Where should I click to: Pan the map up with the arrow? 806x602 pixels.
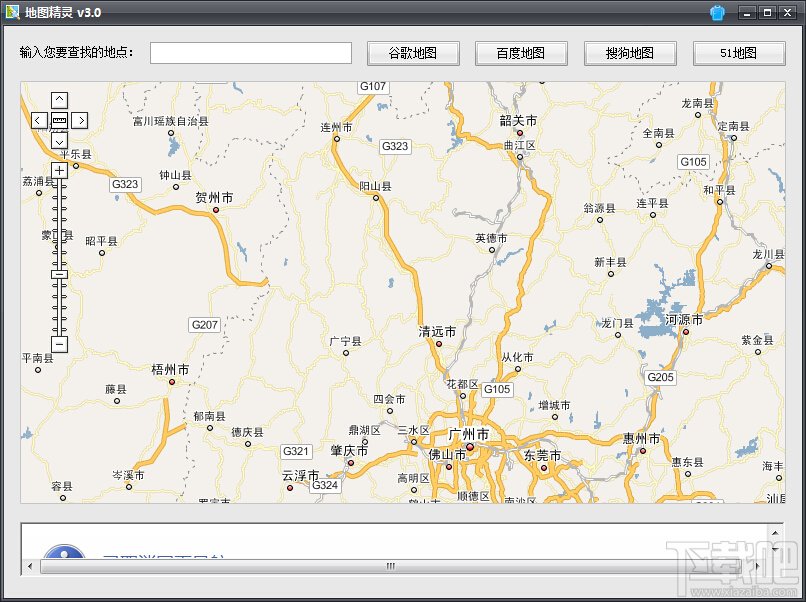60,100
